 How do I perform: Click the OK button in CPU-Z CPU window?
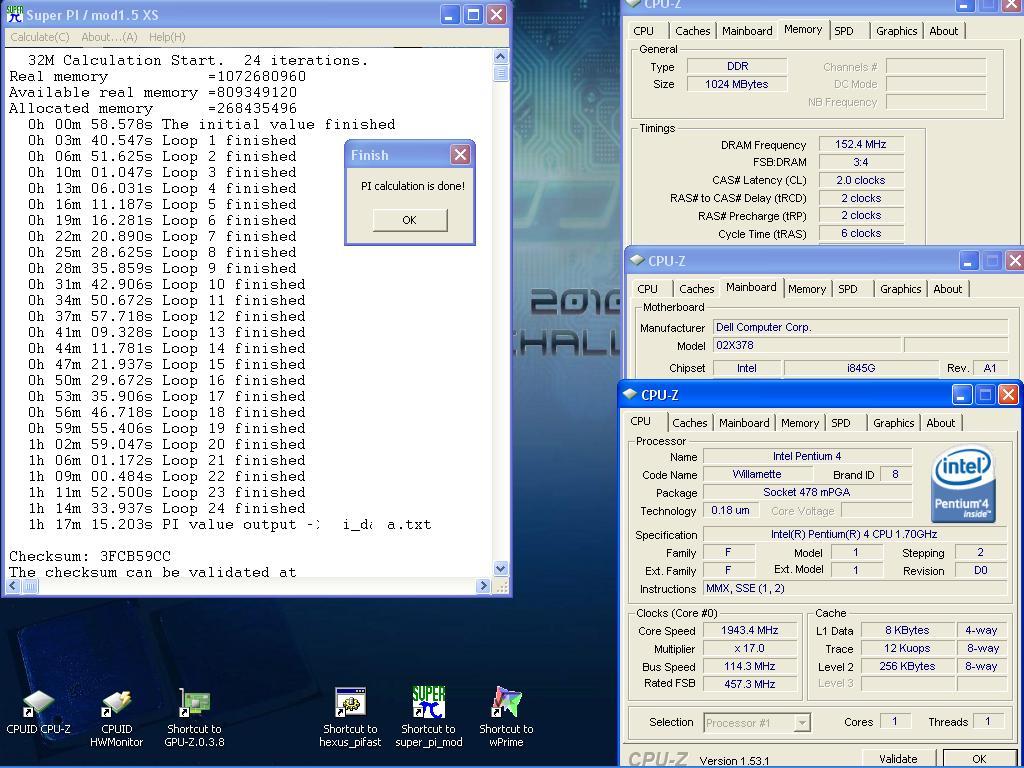(979, 758)
